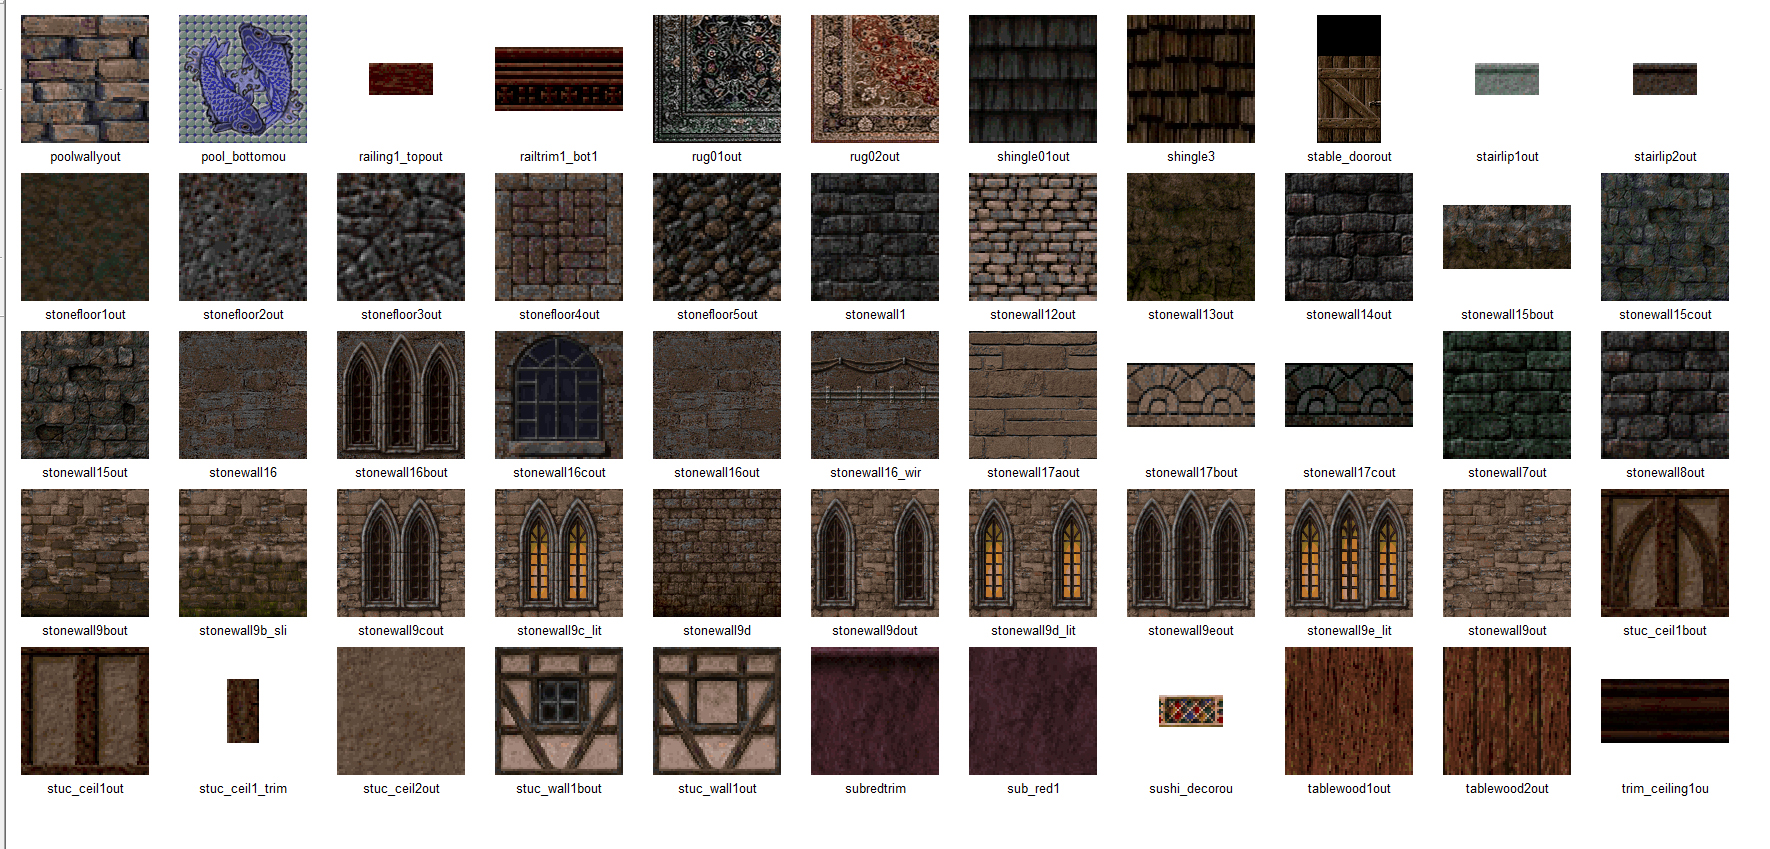This screenshot has height=849, width=1770.
Task: Select the rug01out dark rug thumbnail
Action: (717, 79)
